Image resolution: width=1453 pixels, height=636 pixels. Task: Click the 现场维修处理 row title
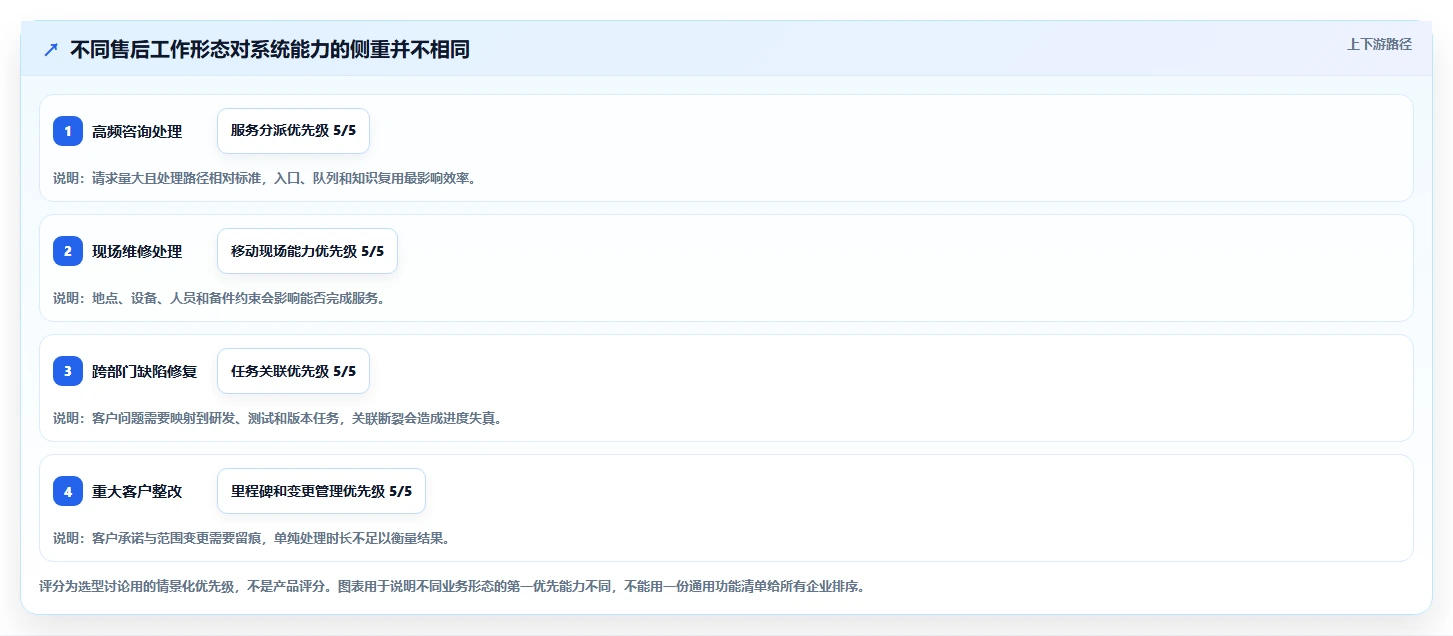point(137,251)
